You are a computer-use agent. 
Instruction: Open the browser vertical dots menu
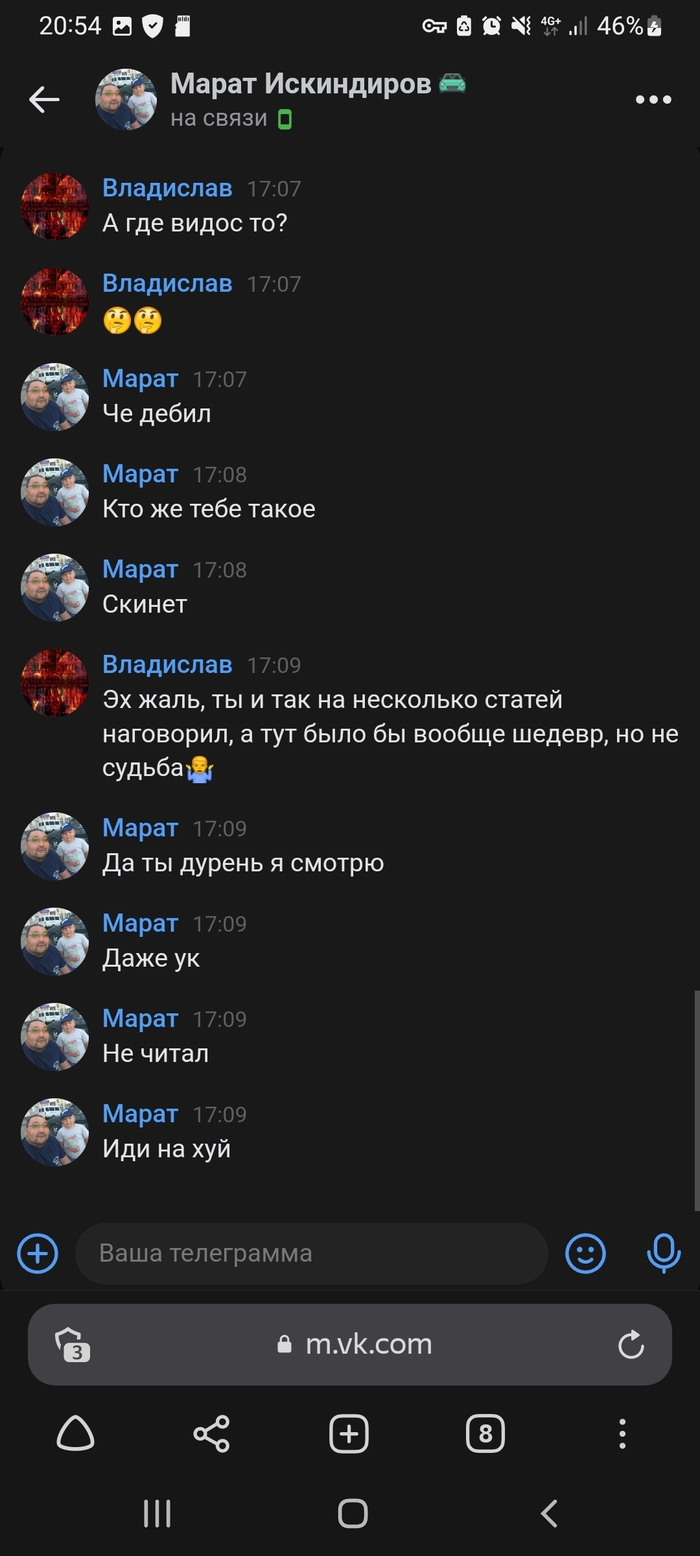(x=622, y=1434)
